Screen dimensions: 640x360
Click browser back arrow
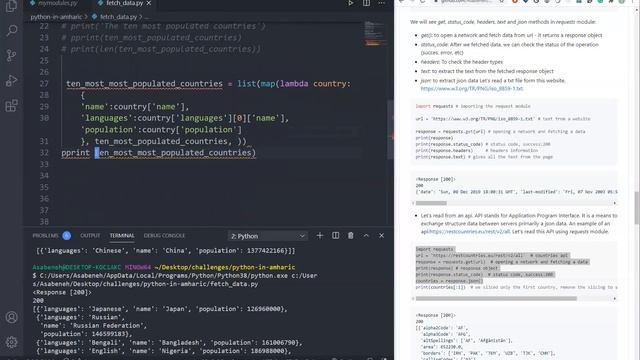(402, 2)
